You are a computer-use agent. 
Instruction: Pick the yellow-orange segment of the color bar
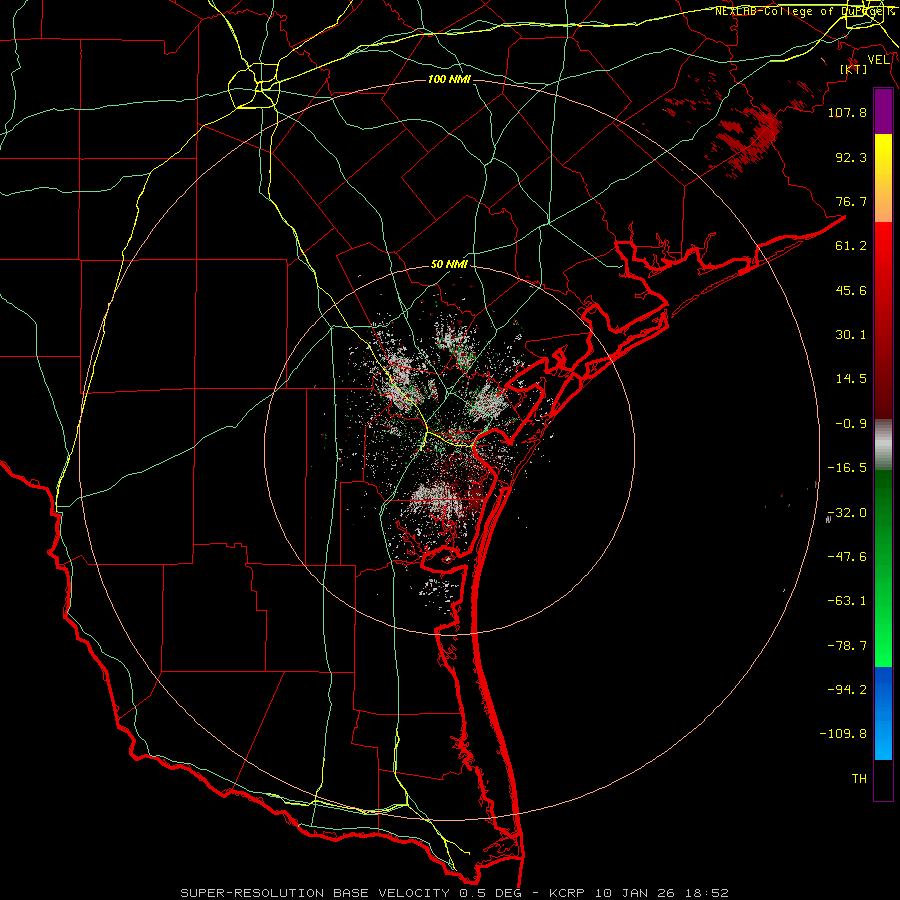883,178
